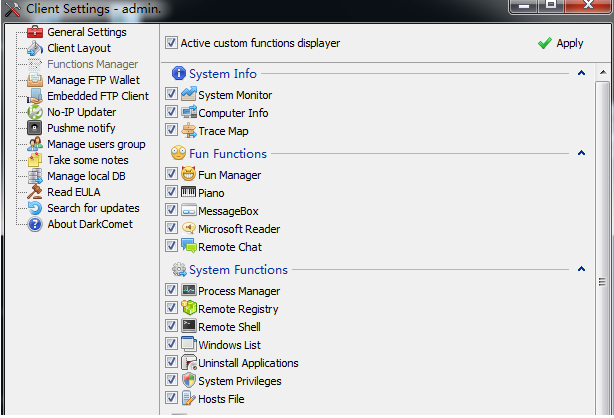Disable the Hosts File checkbox
The image size is (614, 418).
tap(171, 398)
